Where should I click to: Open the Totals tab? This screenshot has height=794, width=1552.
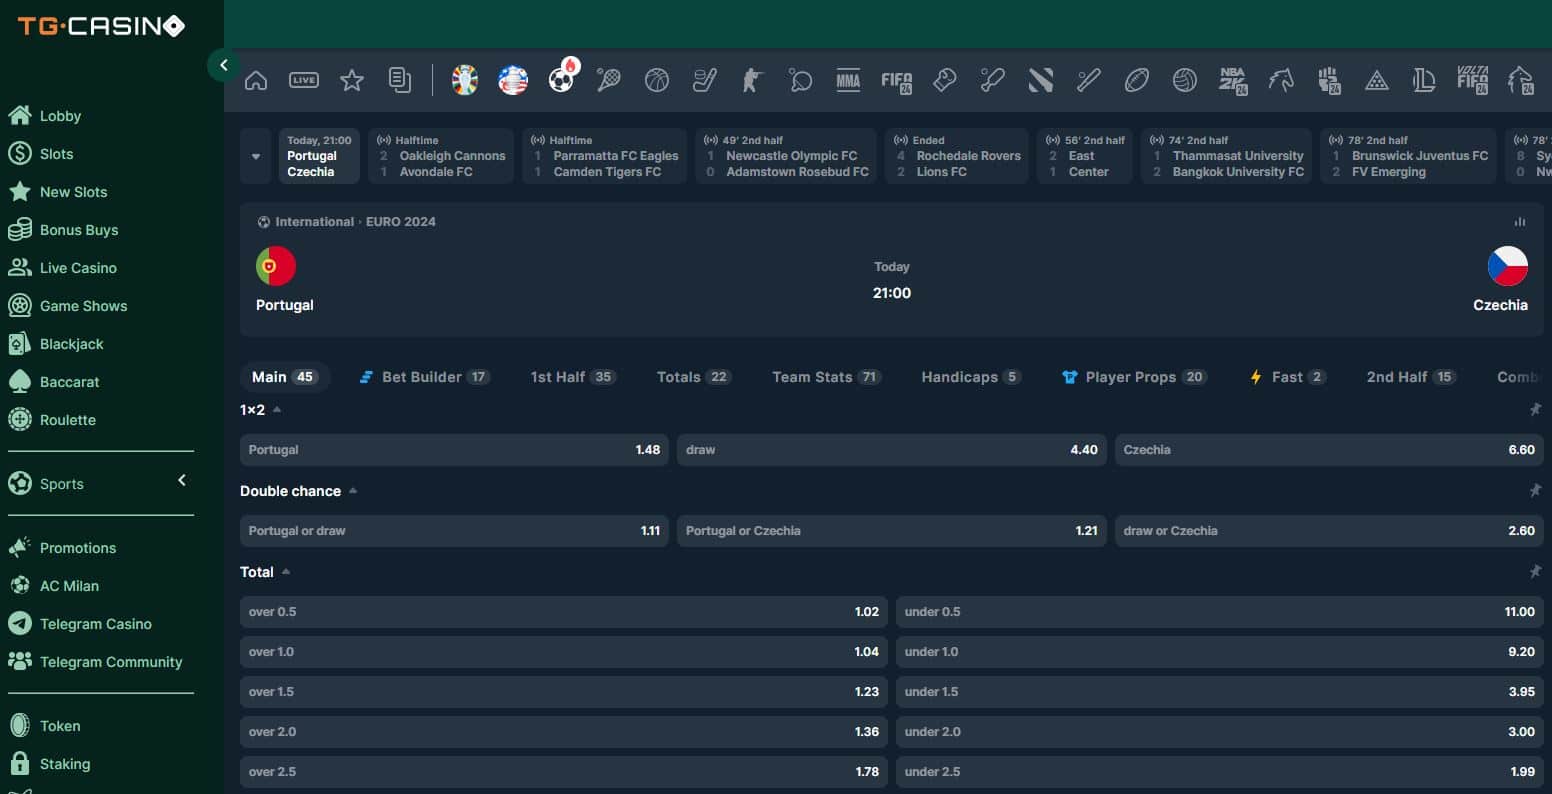coord(694,377)
